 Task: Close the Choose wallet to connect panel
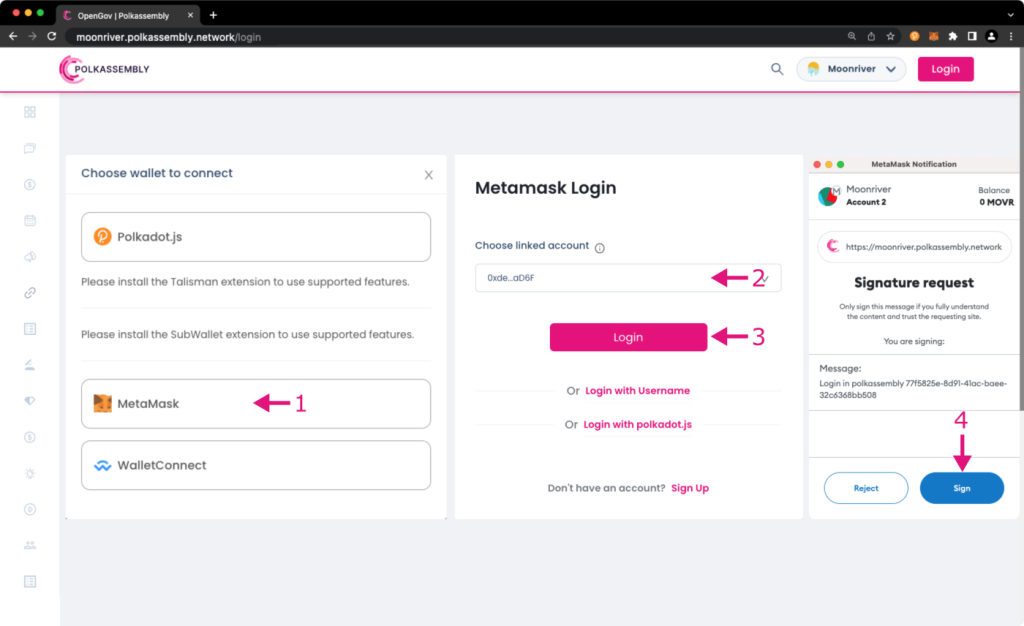(428, 175)
